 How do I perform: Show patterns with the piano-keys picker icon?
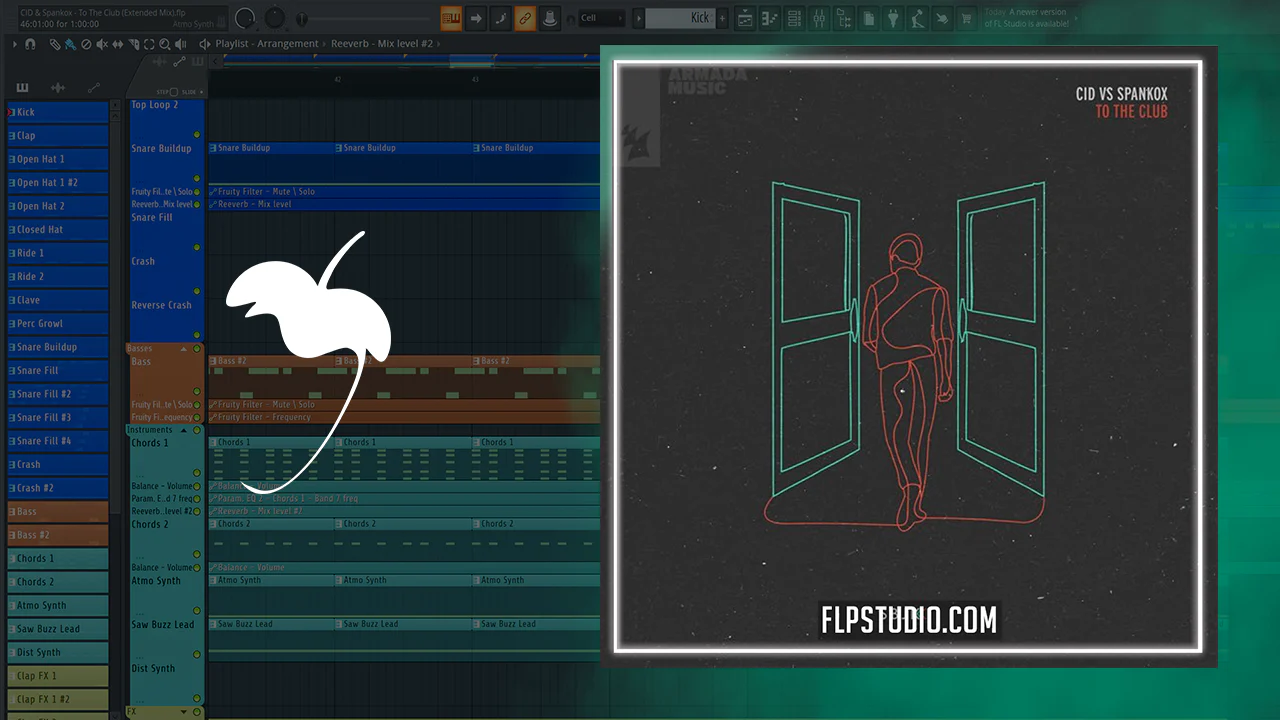pos(22,88)
